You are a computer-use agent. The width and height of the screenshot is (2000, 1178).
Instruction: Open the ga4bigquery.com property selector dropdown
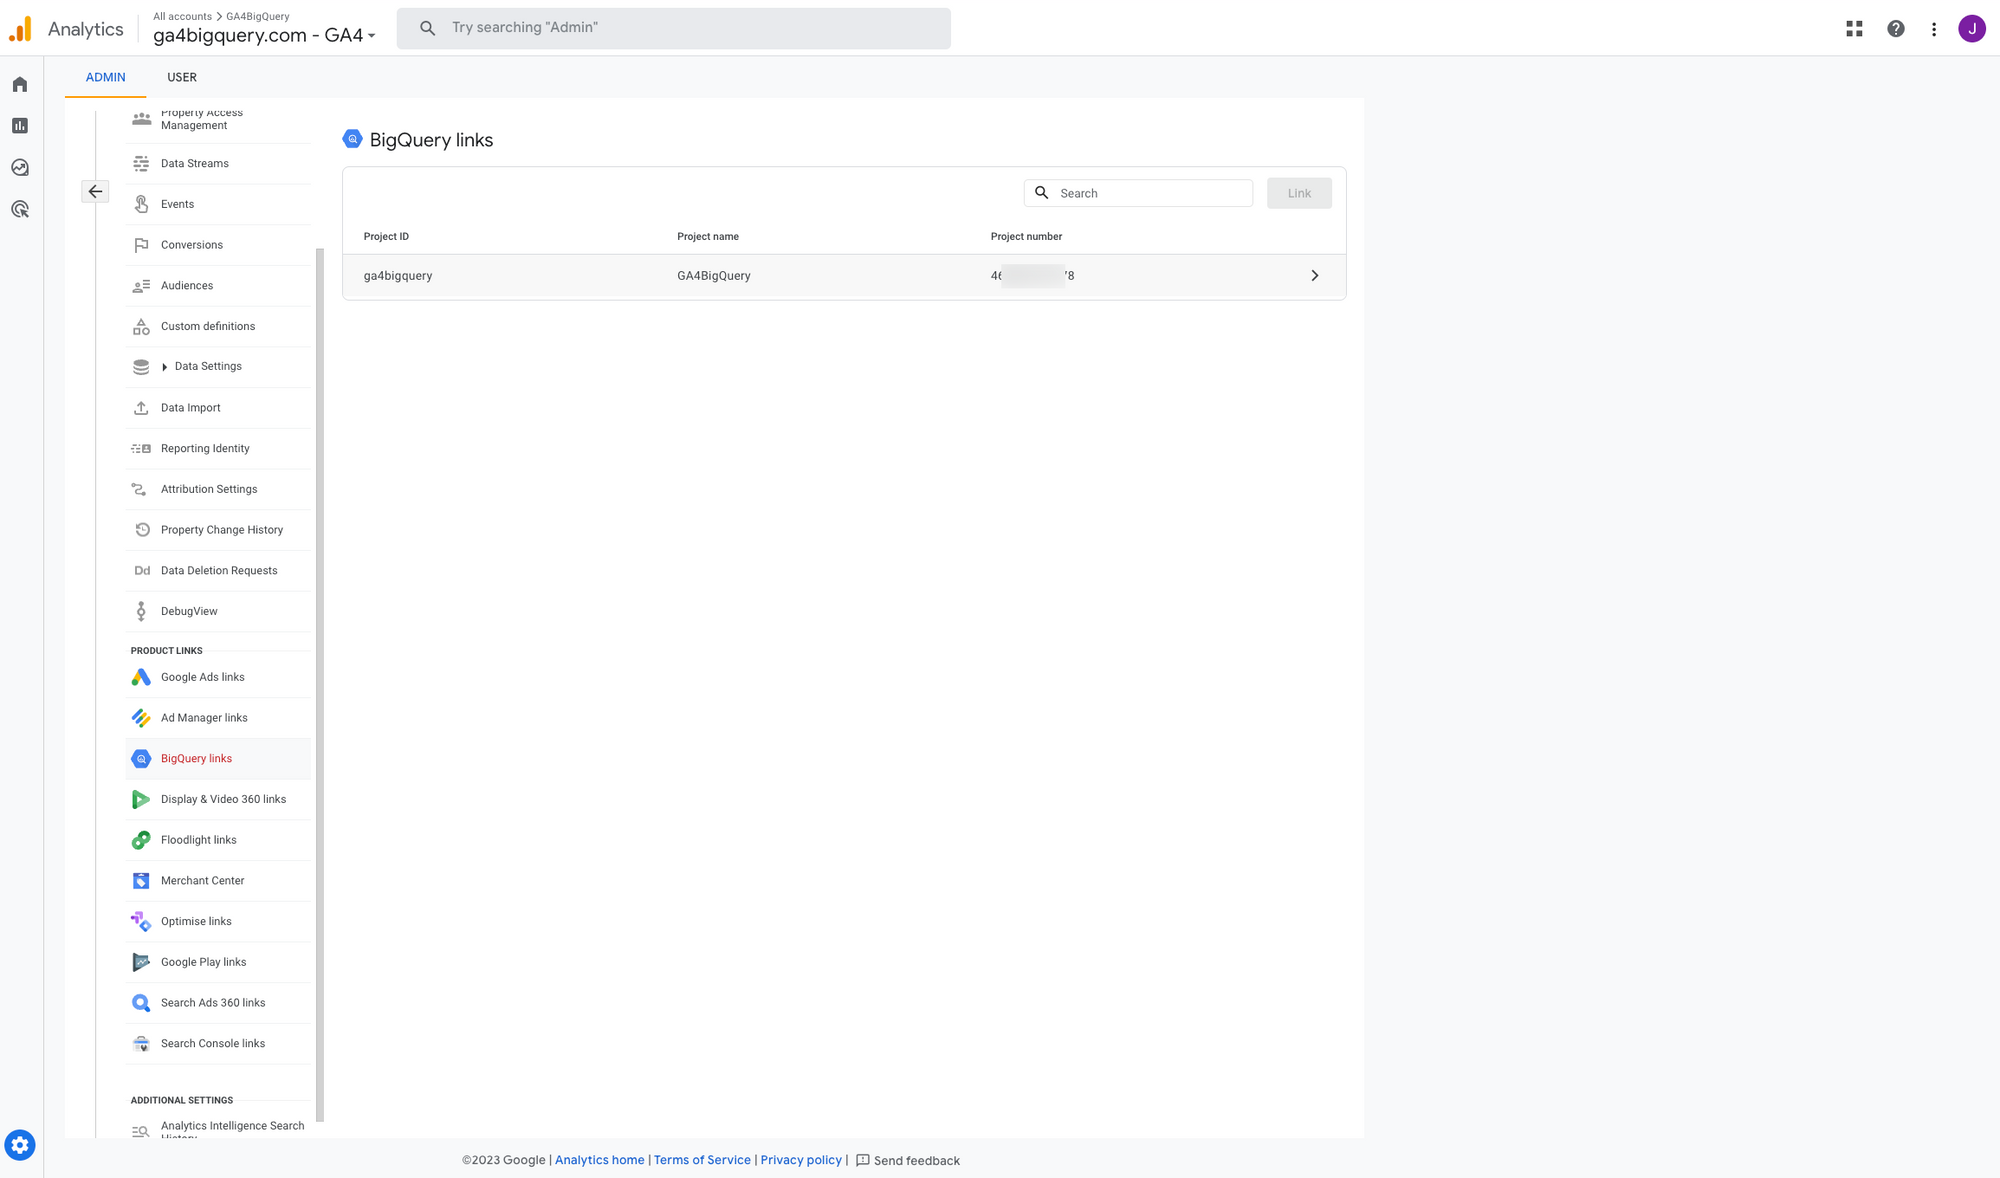click(x=264, y=35)
